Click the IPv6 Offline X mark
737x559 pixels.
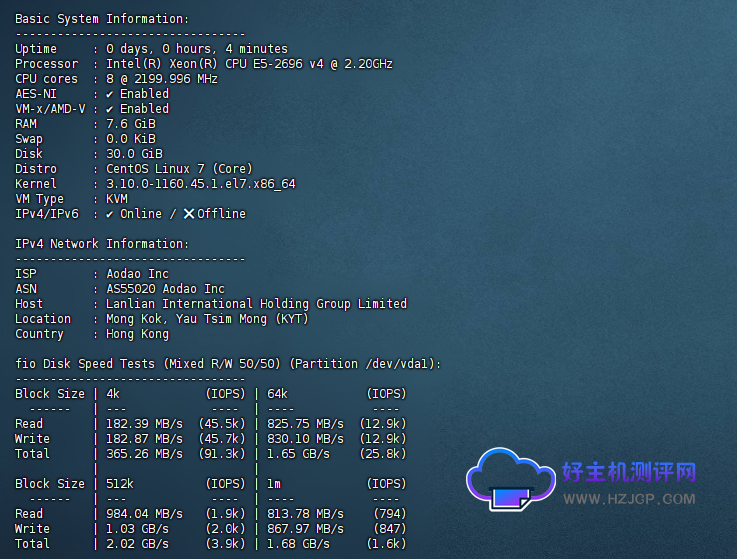189,213
